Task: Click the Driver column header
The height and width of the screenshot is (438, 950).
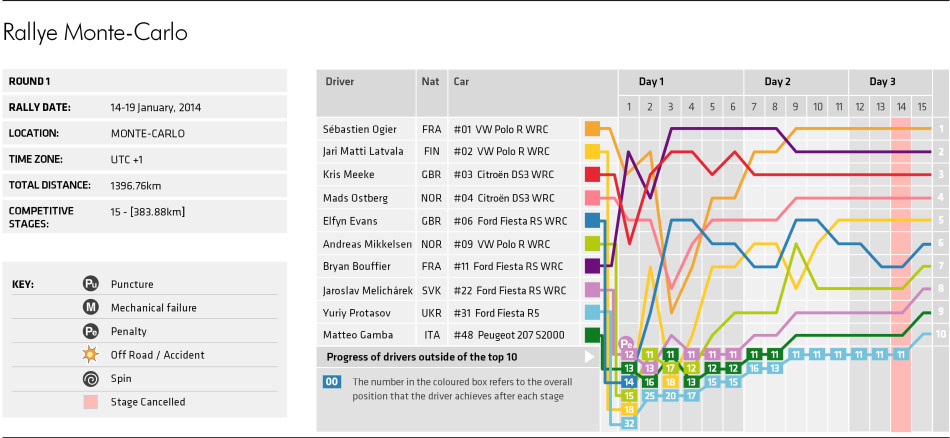Action: (x=340, y=81)
